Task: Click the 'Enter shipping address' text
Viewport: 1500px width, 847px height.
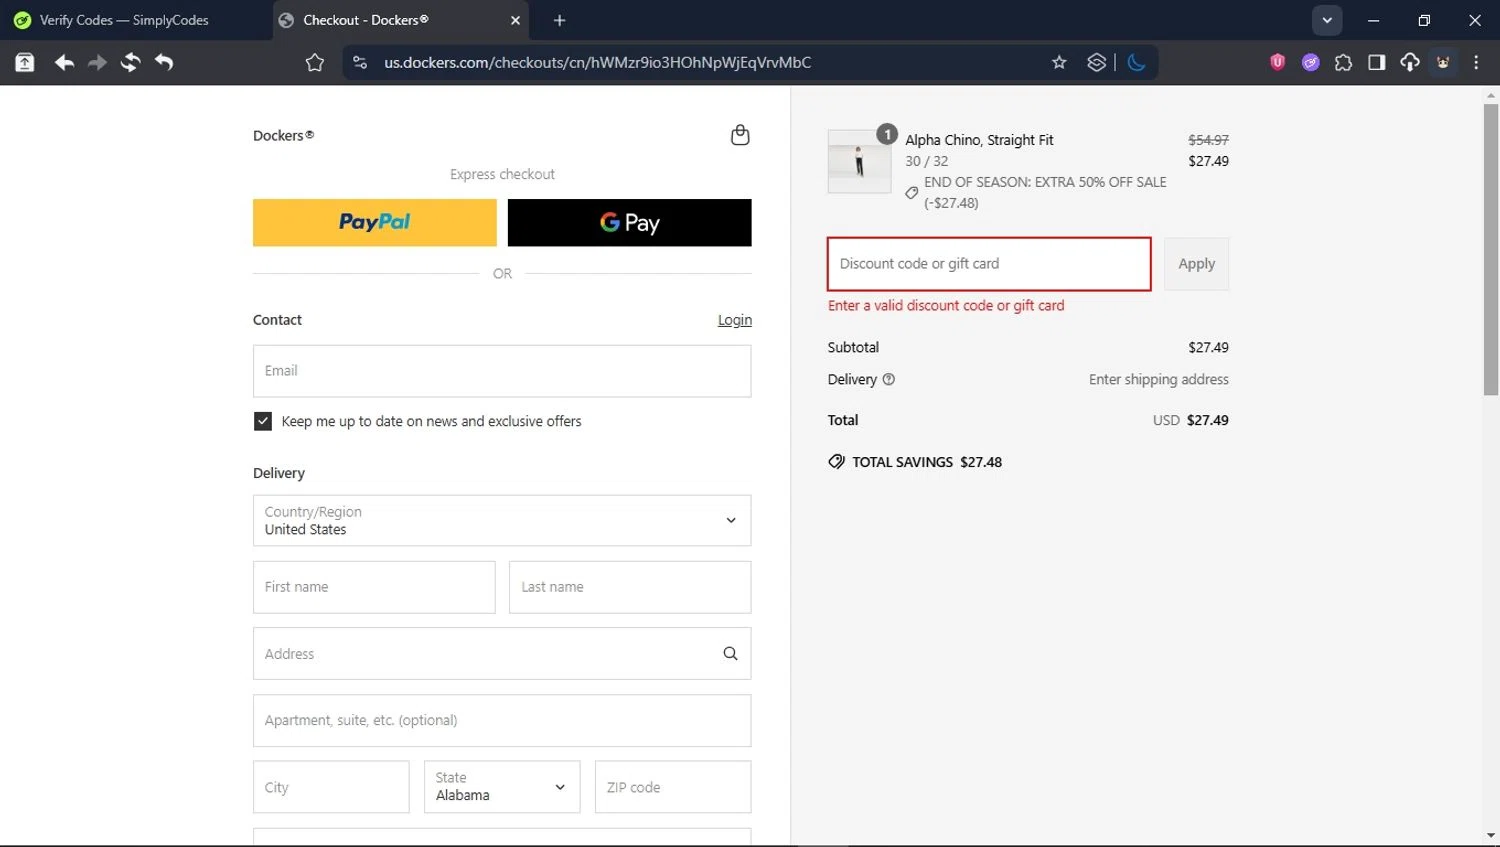Action: (x=1159, y=379)
